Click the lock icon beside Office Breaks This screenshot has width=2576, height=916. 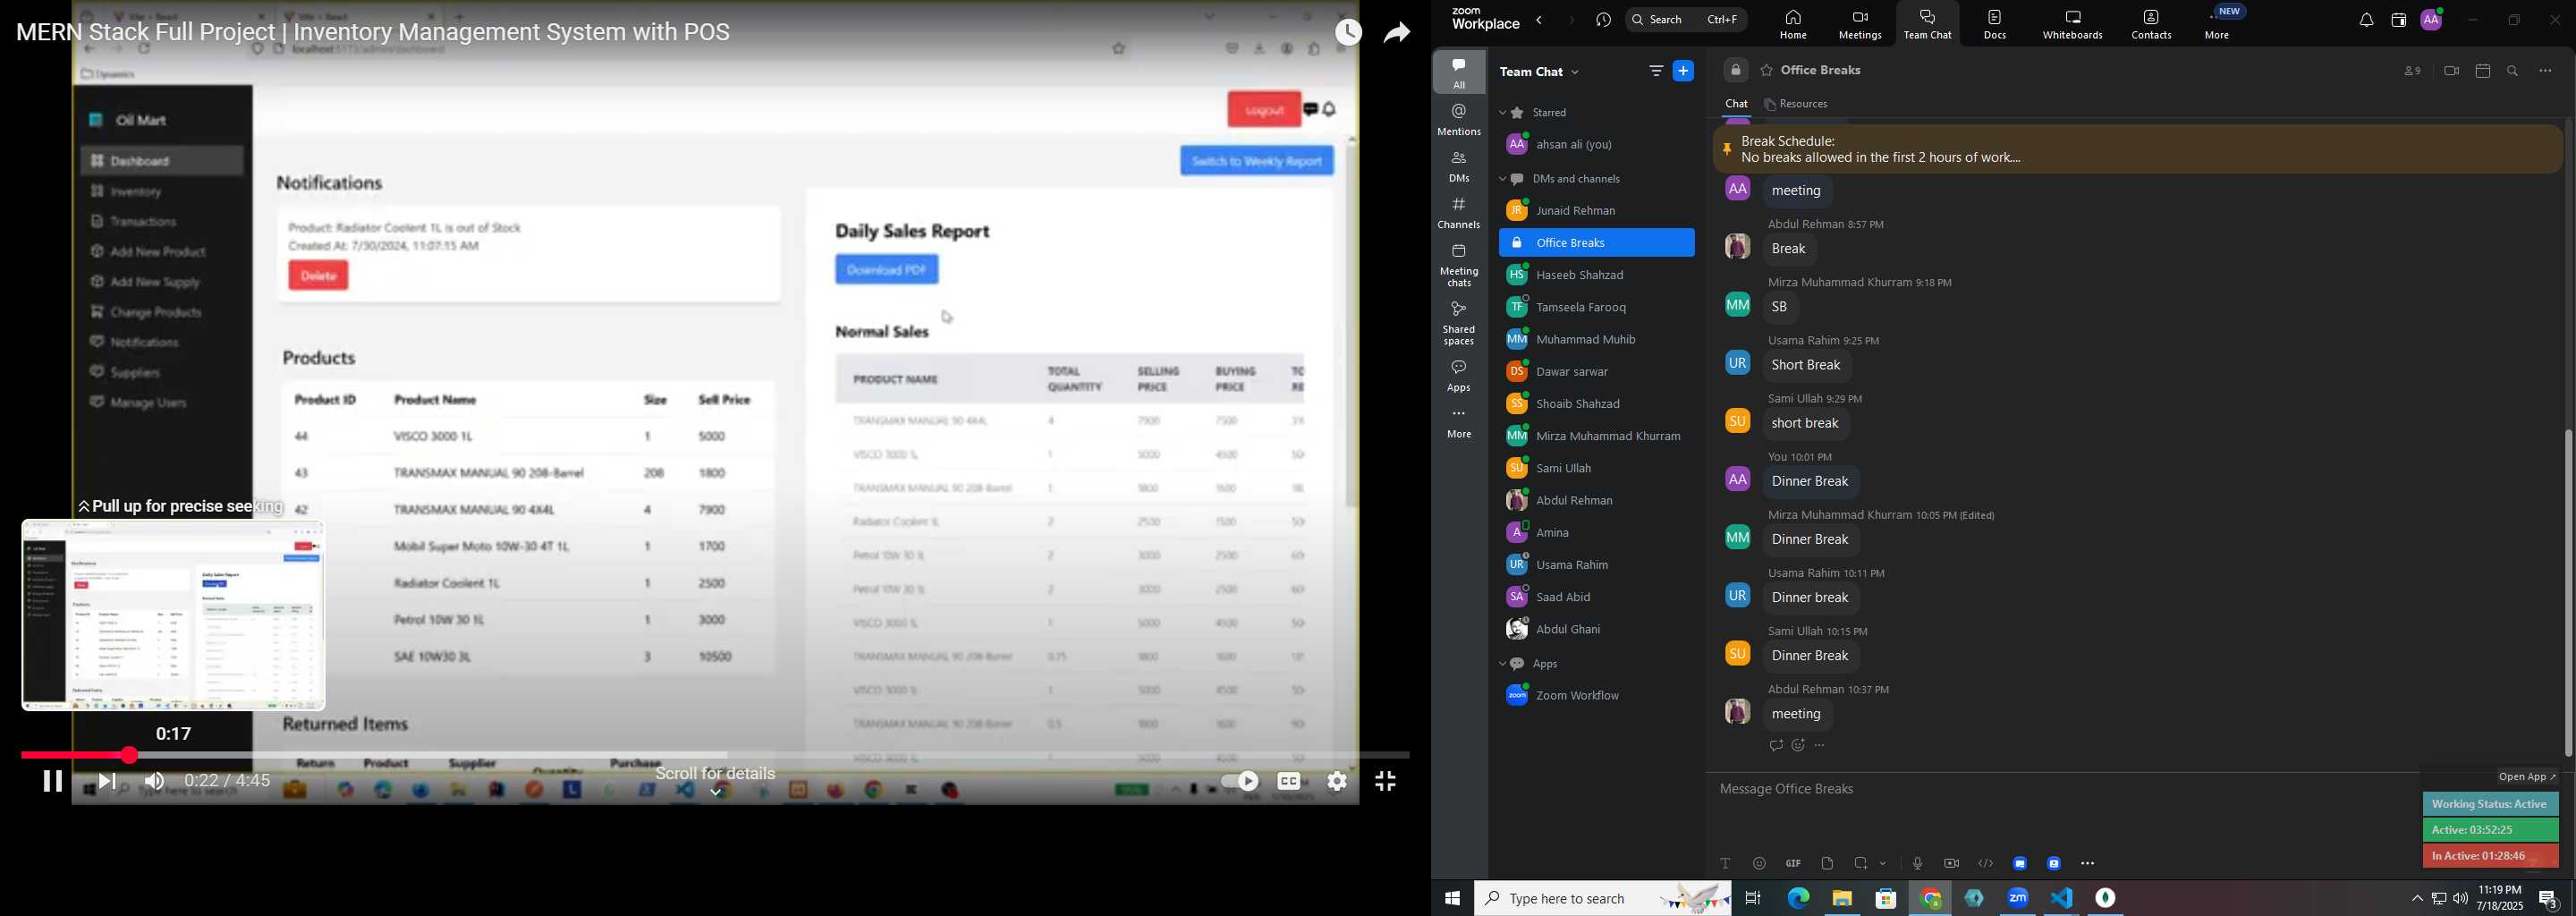point(1735,71)
